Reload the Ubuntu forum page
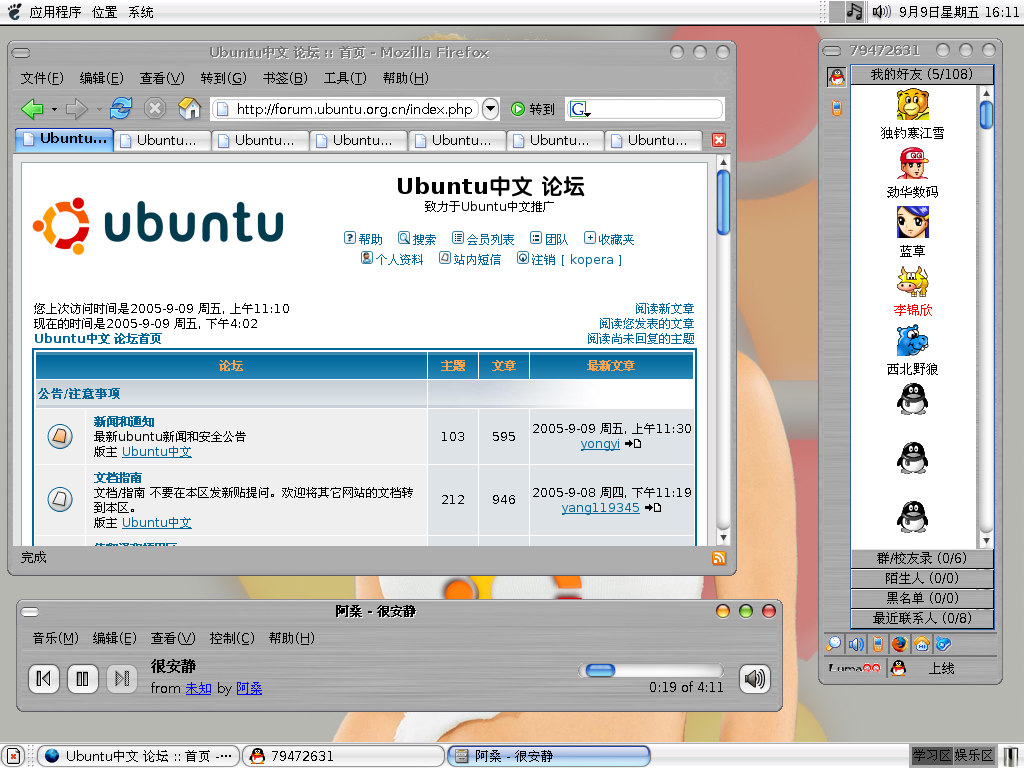This screenshot has height=768, width=1024. [x=121, y=108]
